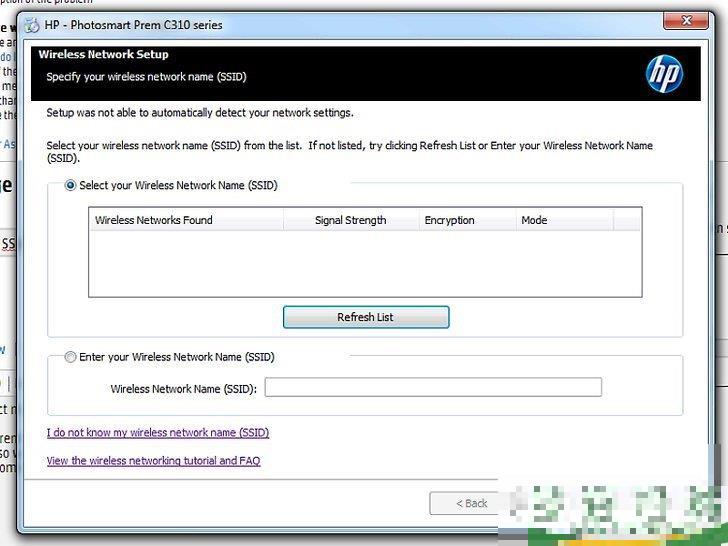Go to previous step with Back button
The width and height of the screenshot is (728, 546).
(x=471, y=503)
